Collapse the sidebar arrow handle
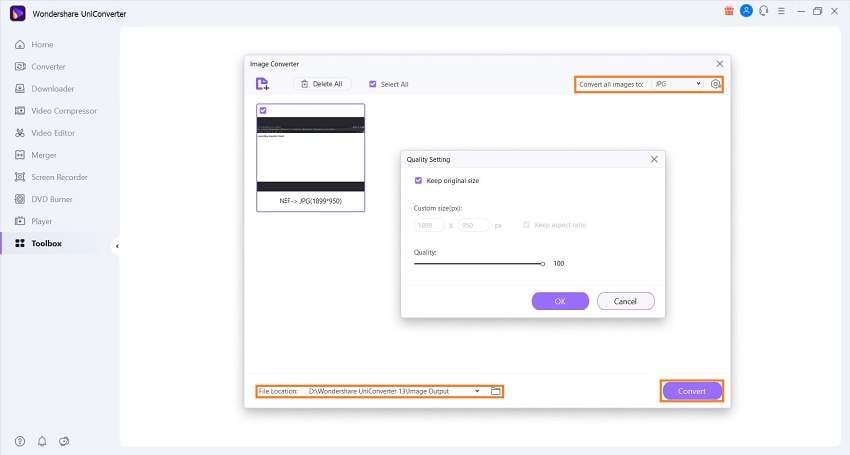Image resolution: width=850 pixels, height=455 pixels. click(117, 246)
